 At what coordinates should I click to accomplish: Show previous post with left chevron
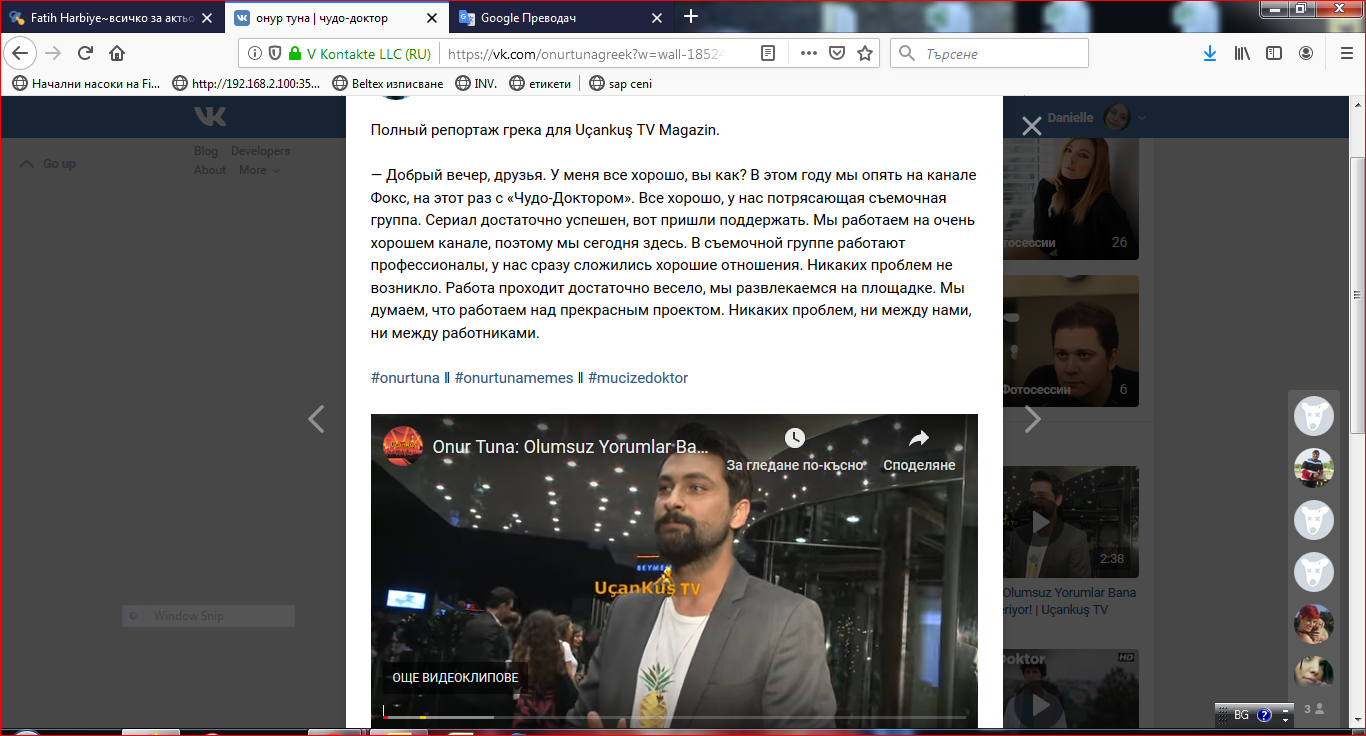[x=316, y=419]
